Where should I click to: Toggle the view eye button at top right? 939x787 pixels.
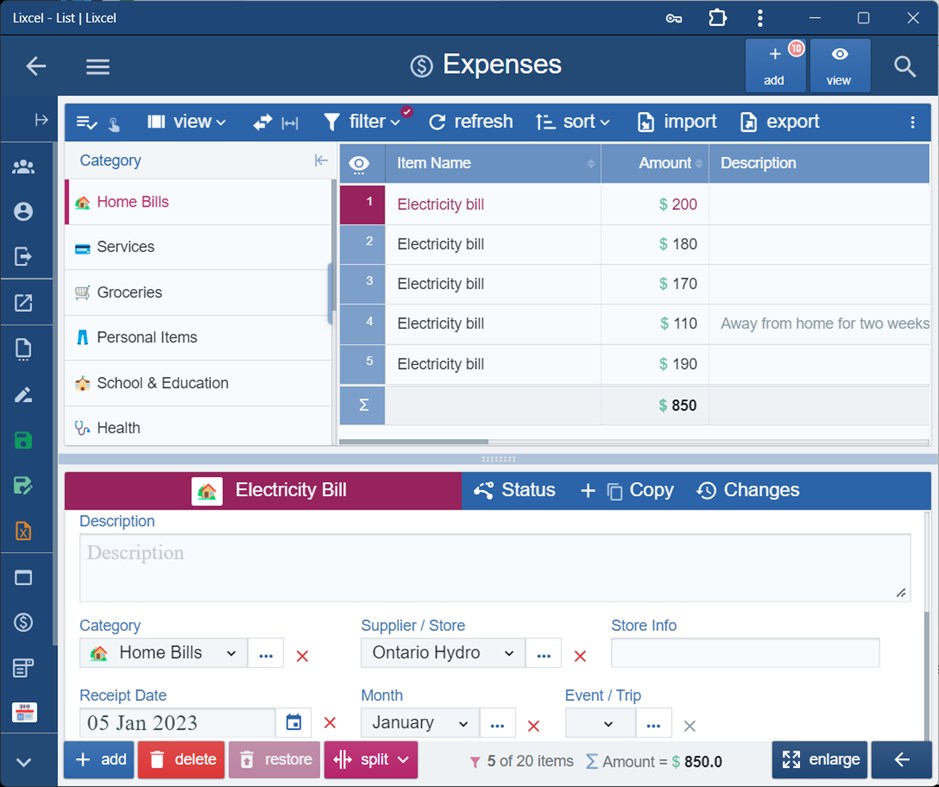pyautogui.click(x=839, y=66)
